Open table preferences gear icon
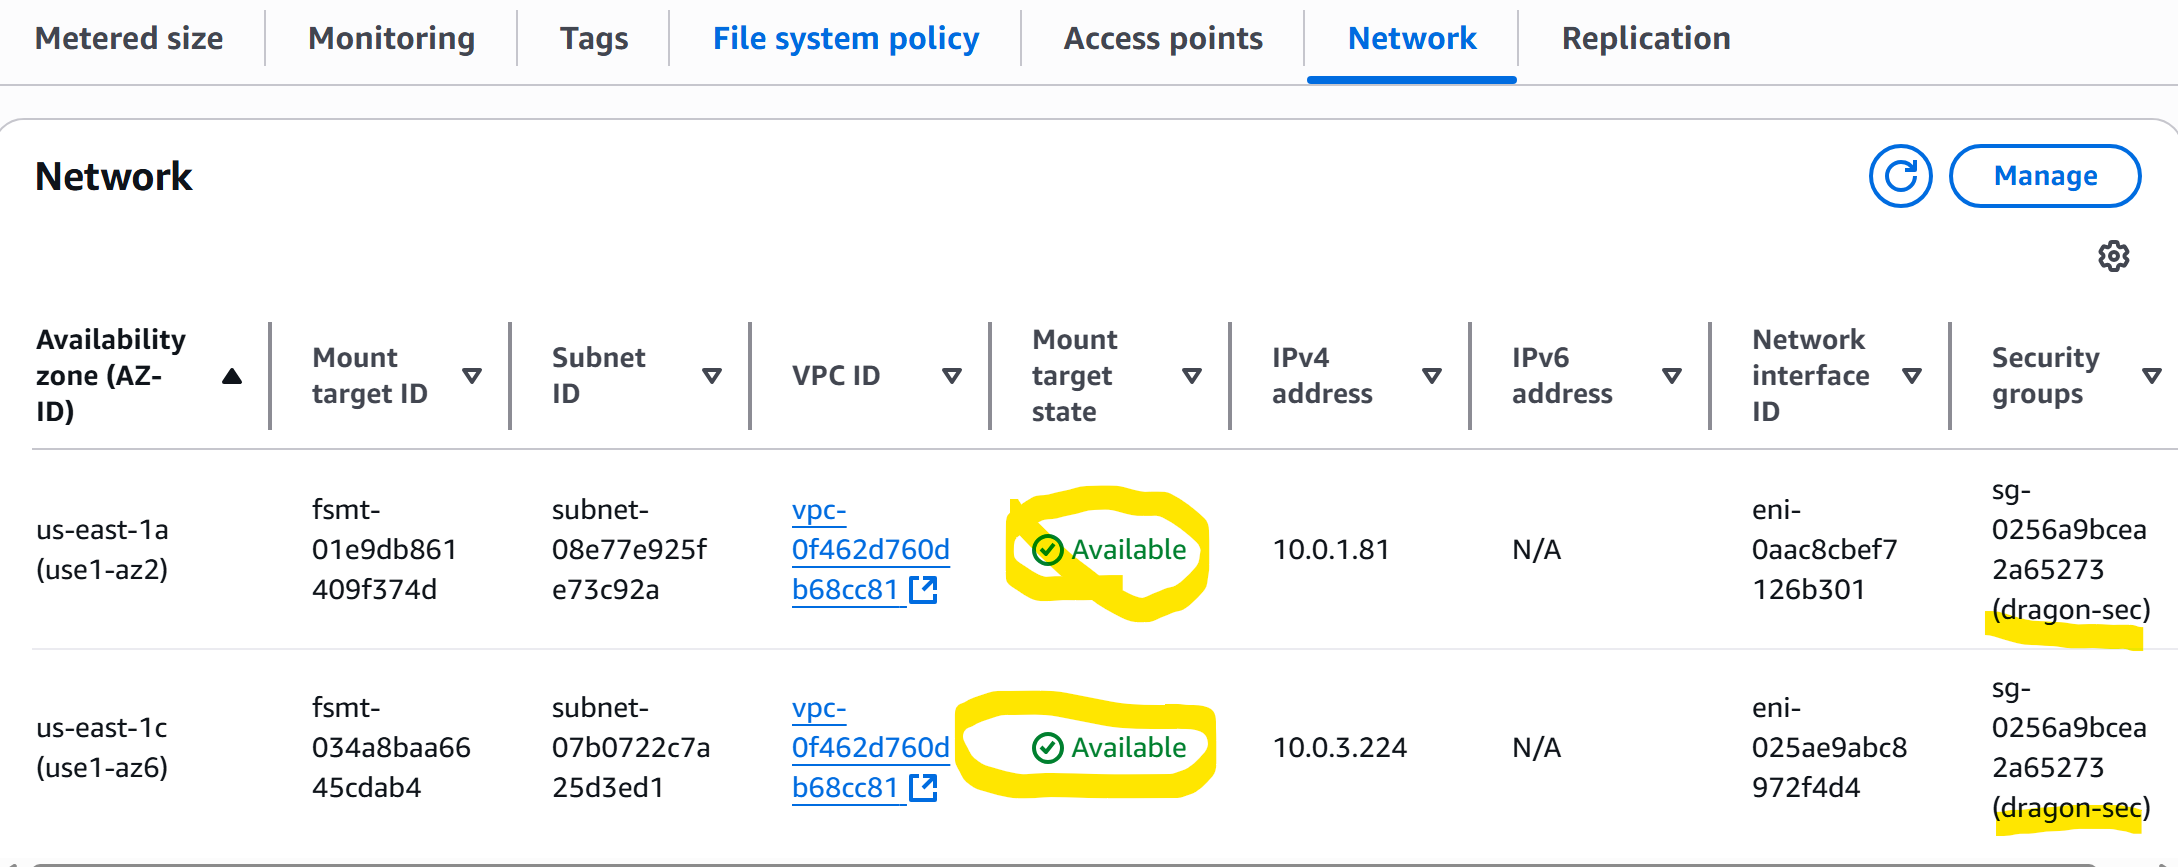The width and height of the screenshot is (2178, 867). 2113,256
